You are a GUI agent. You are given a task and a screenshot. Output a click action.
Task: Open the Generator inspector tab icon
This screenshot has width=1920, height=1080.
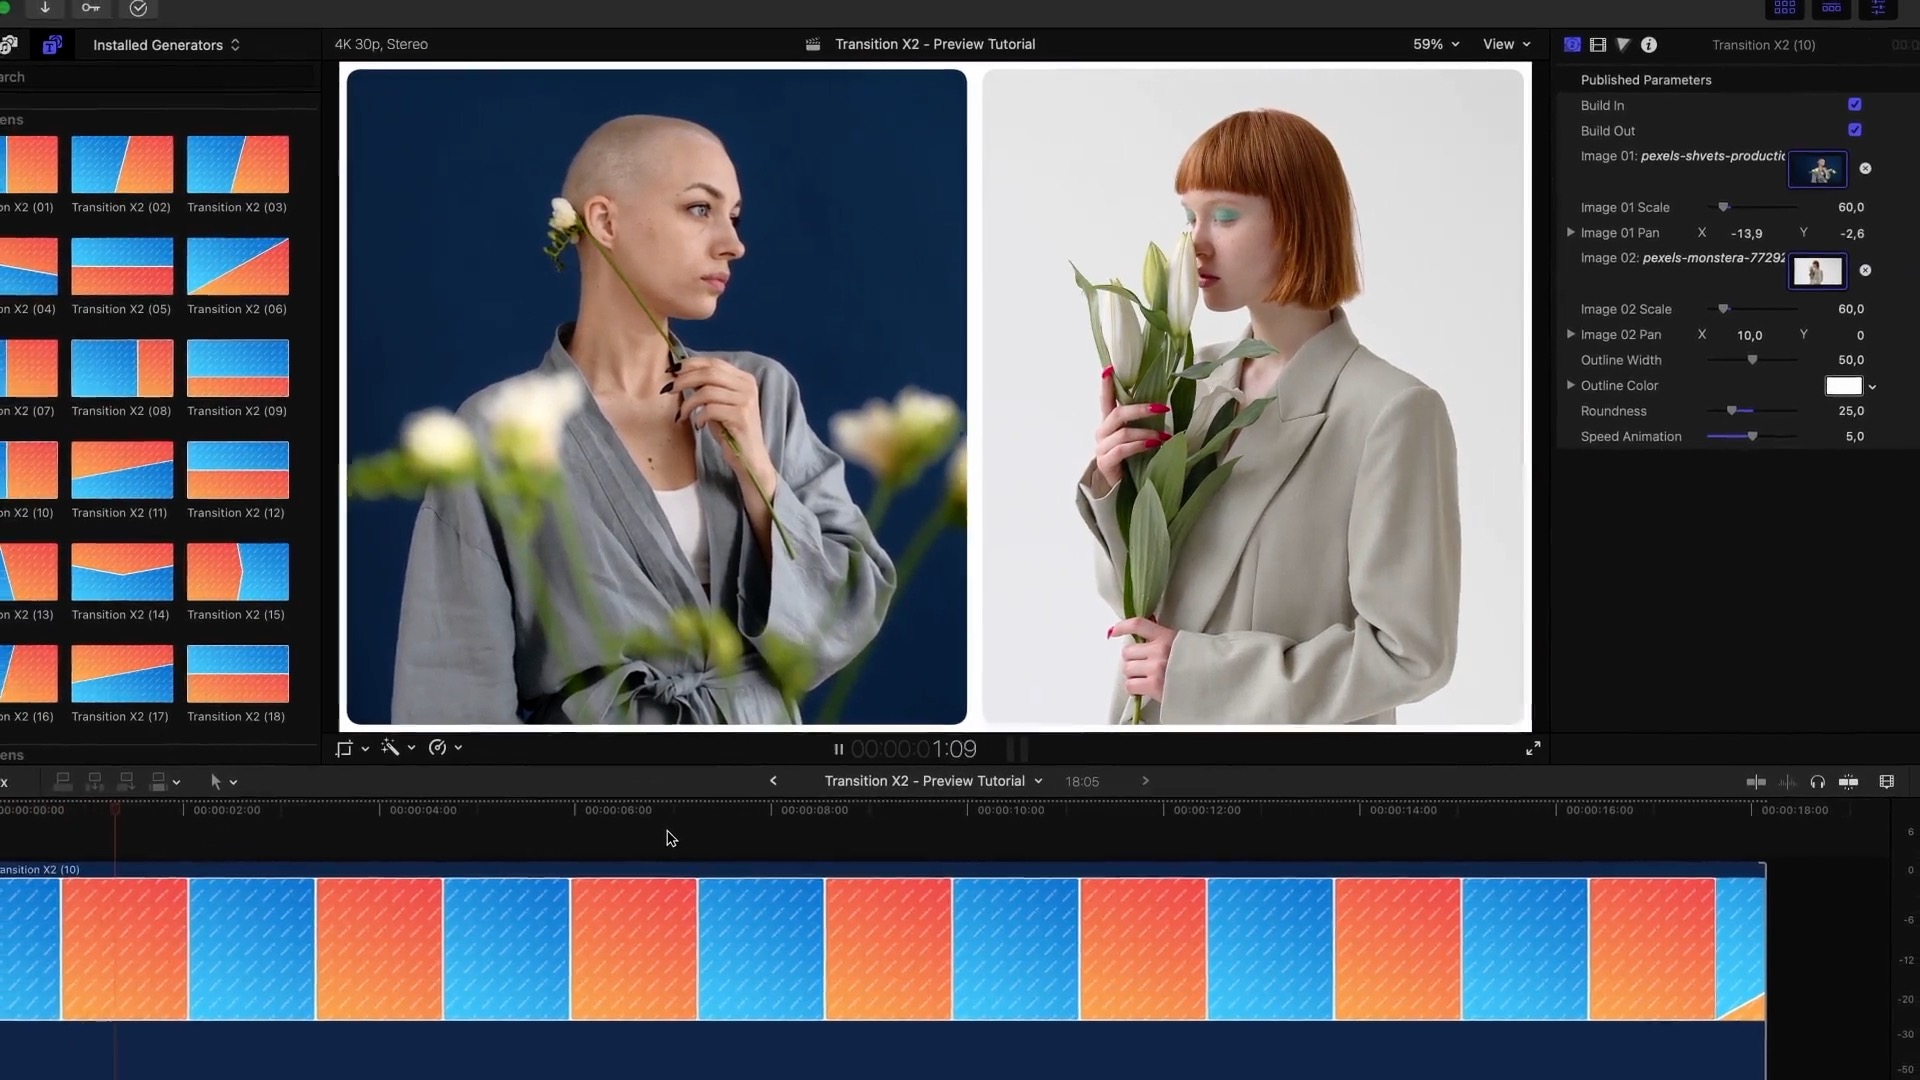[x=1572, y=45]
